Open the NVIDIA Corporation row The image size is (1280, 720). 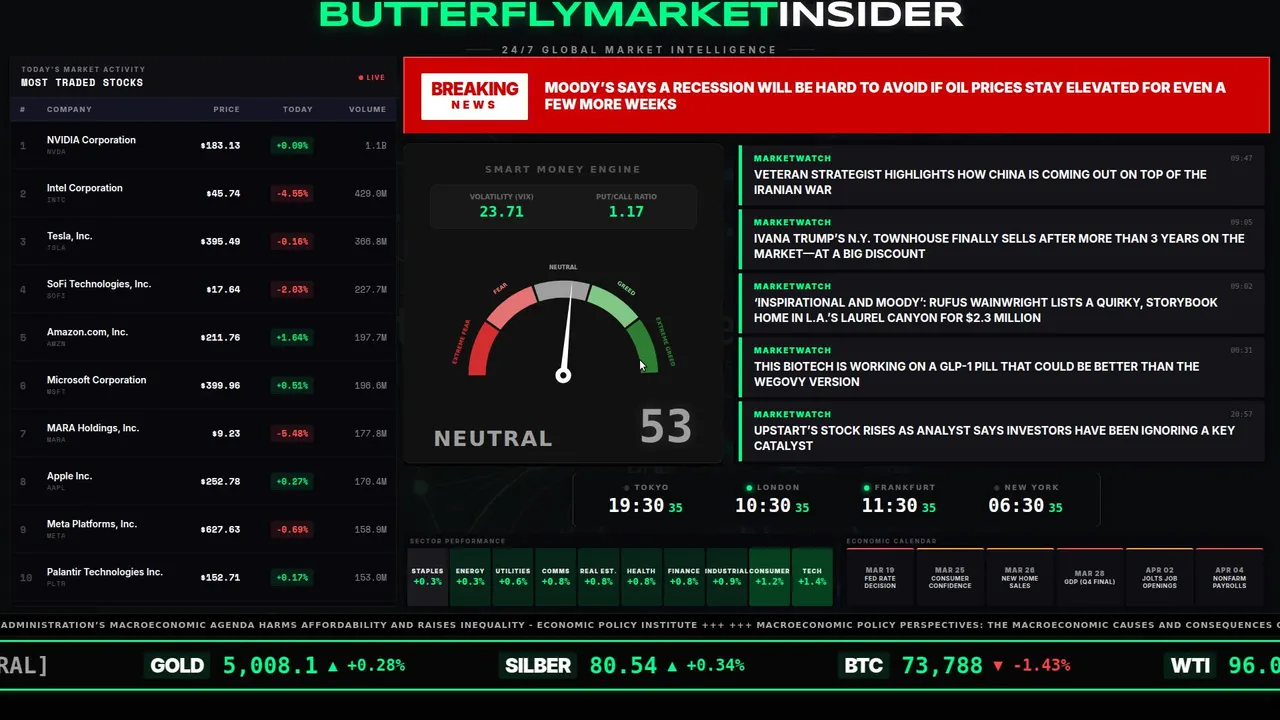pos(203,145)
